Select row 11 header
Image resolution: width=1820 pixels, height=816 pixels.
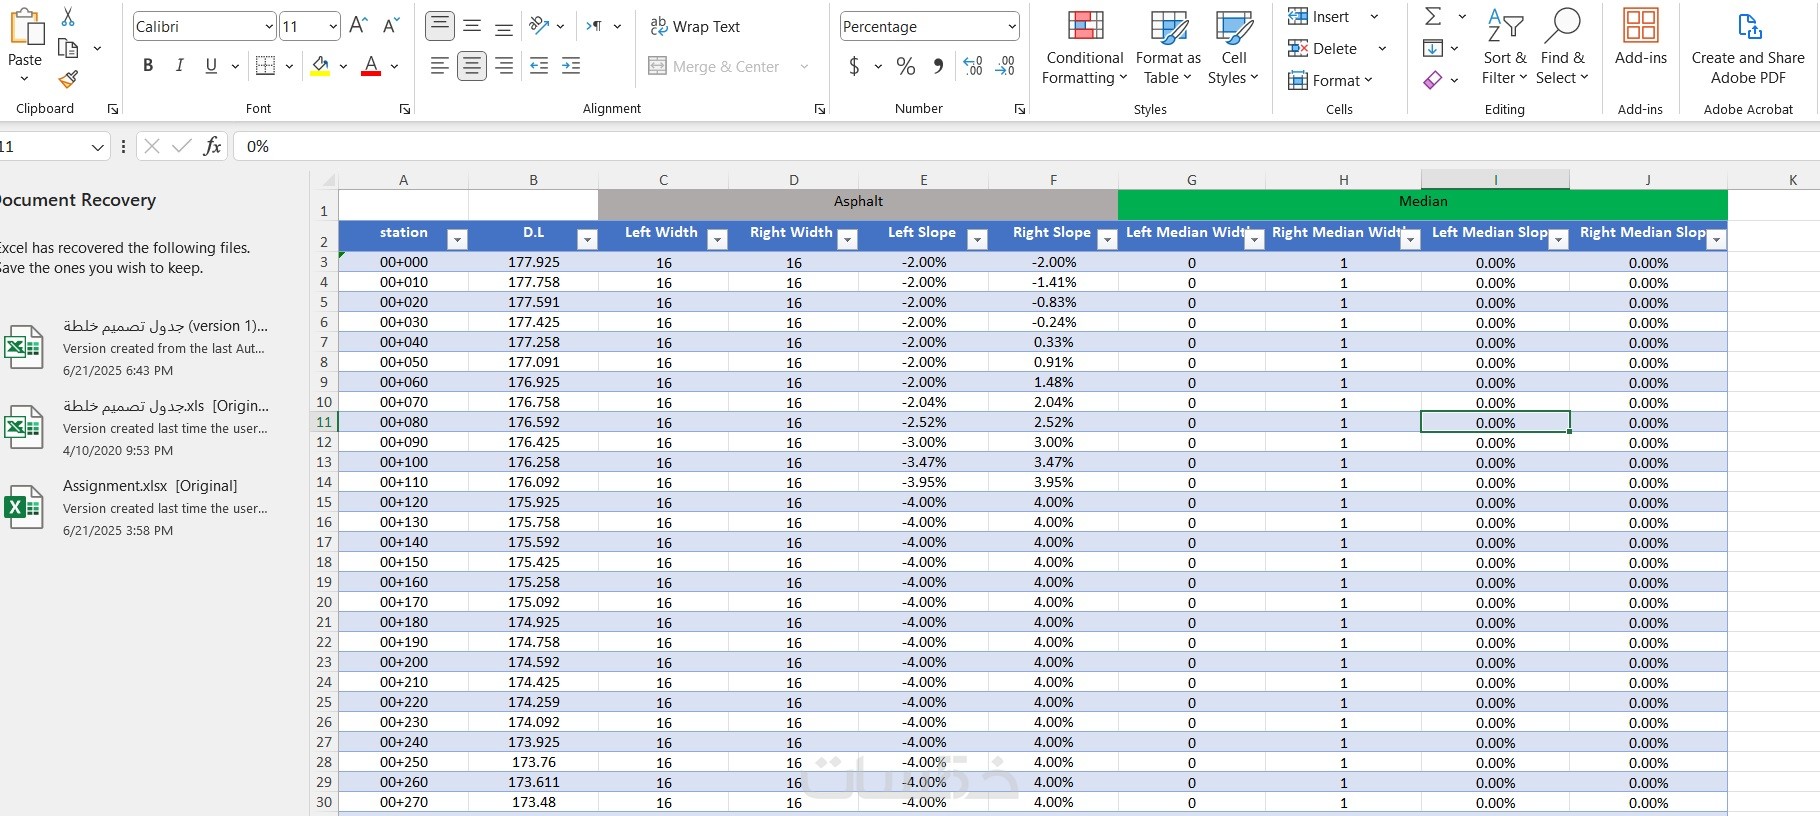click(324, 422)
